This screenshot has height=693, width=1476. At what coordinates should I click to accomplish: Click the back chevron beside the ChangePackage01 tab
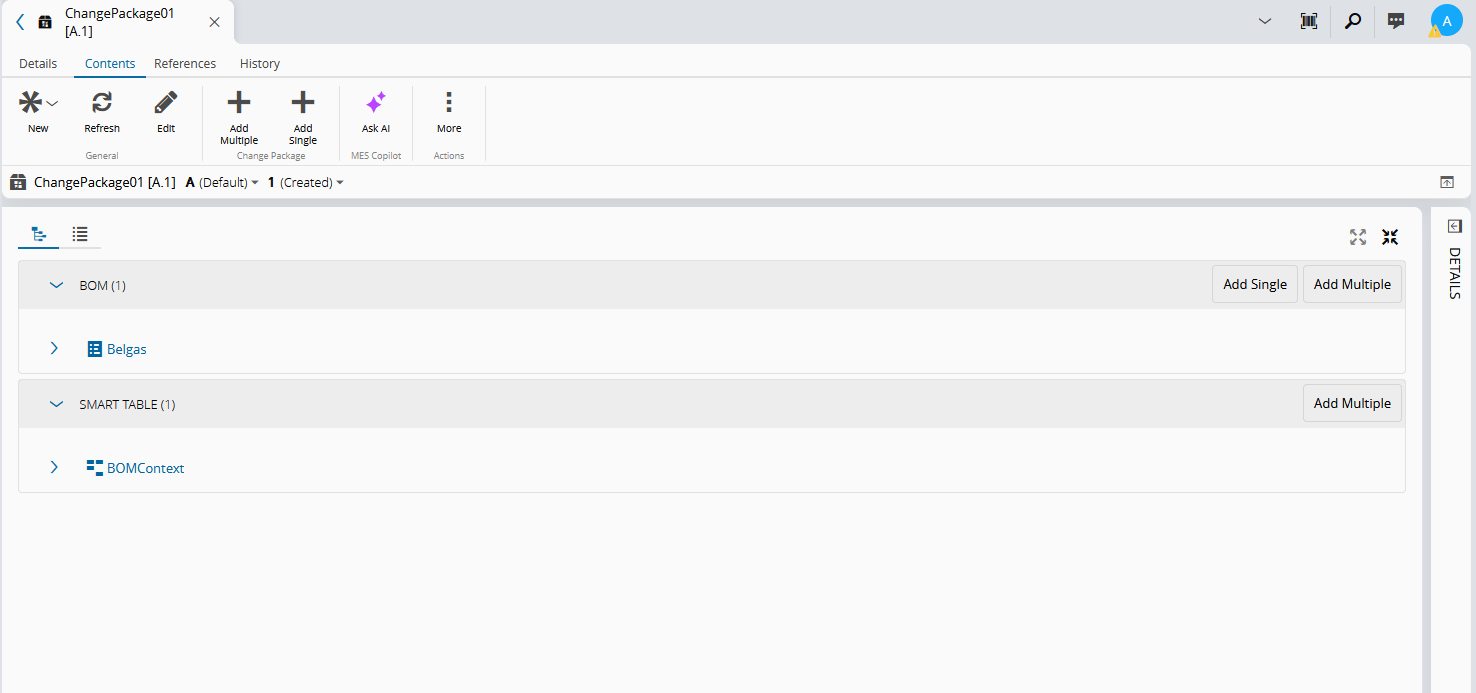coord(20,21)
